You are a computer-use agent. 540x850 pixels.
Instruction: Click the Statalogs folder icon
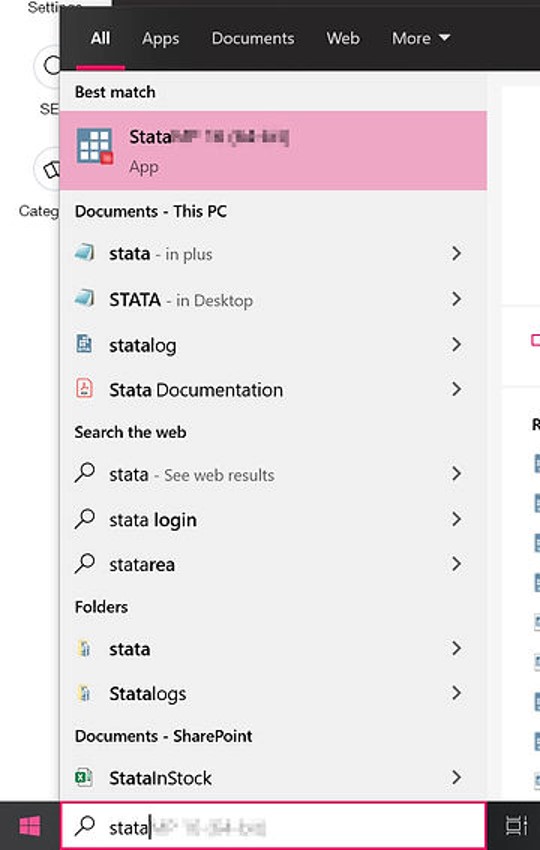[85, 693]
